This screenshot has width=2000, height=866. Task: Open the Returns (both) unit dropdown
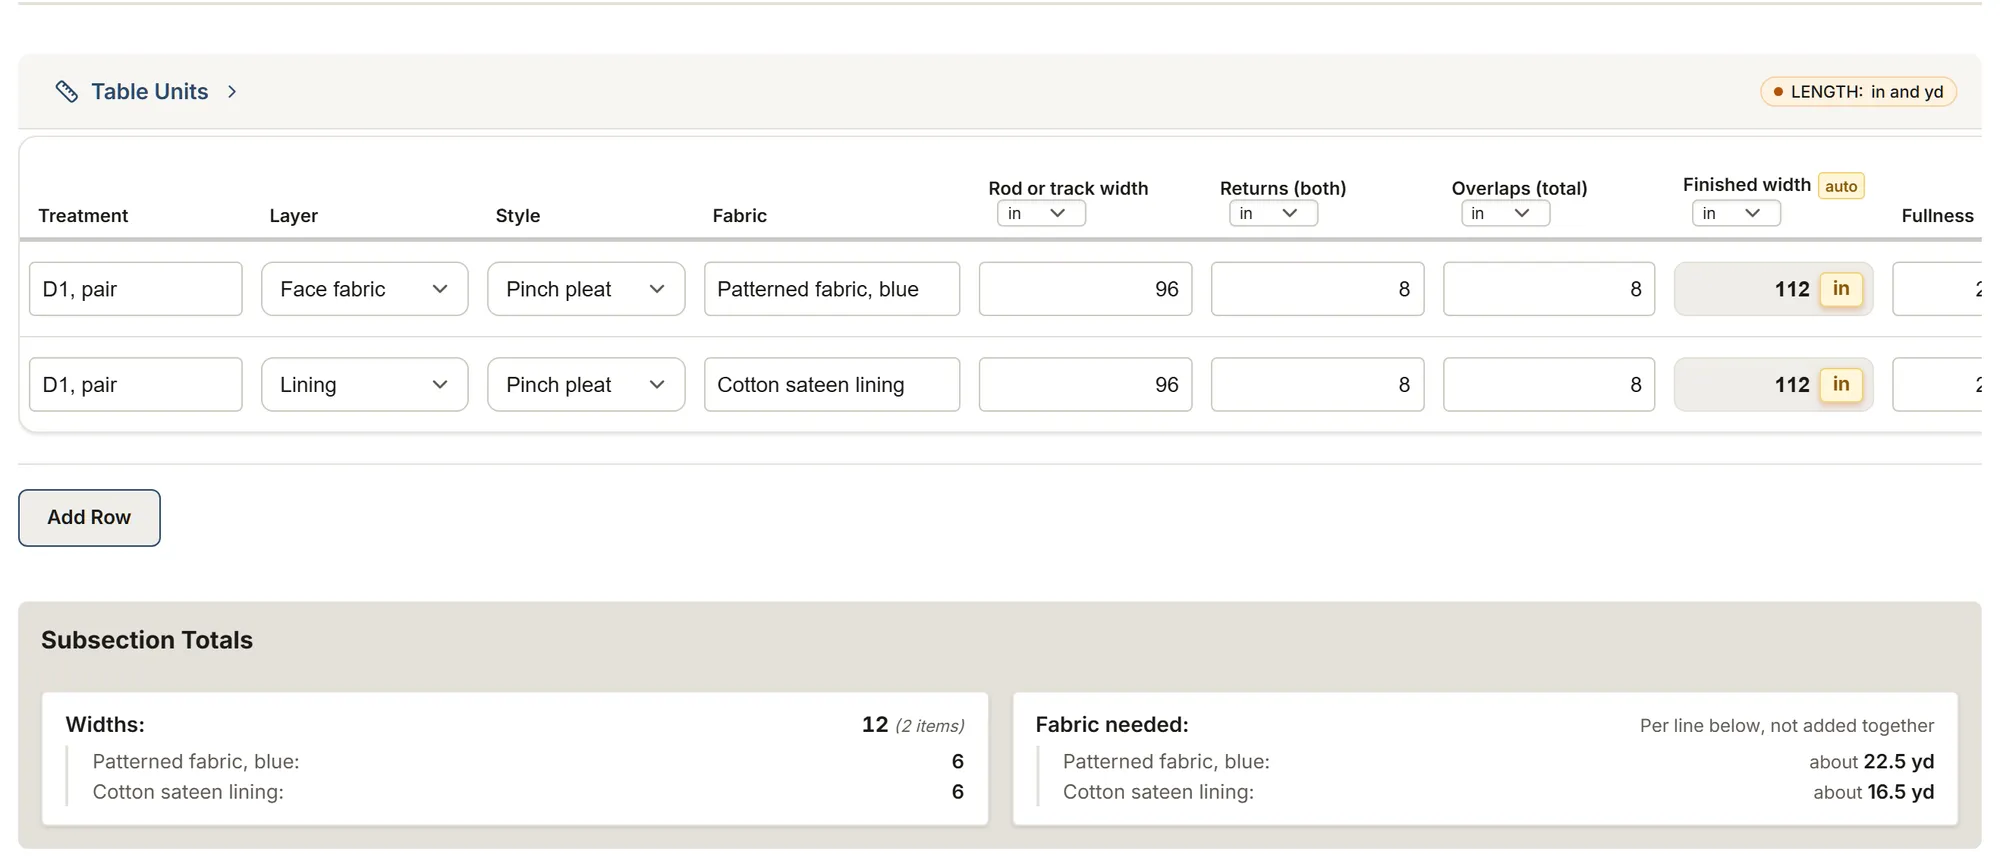pos(1273,213)
